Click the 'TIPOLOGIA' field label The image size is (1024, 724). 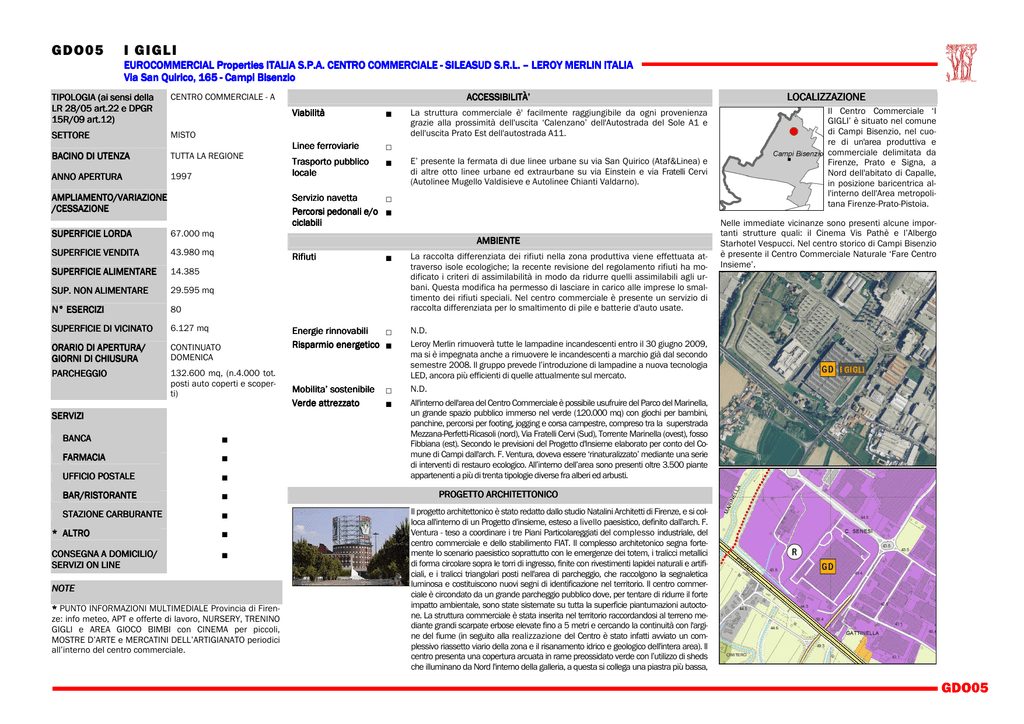tap(103, 108)
